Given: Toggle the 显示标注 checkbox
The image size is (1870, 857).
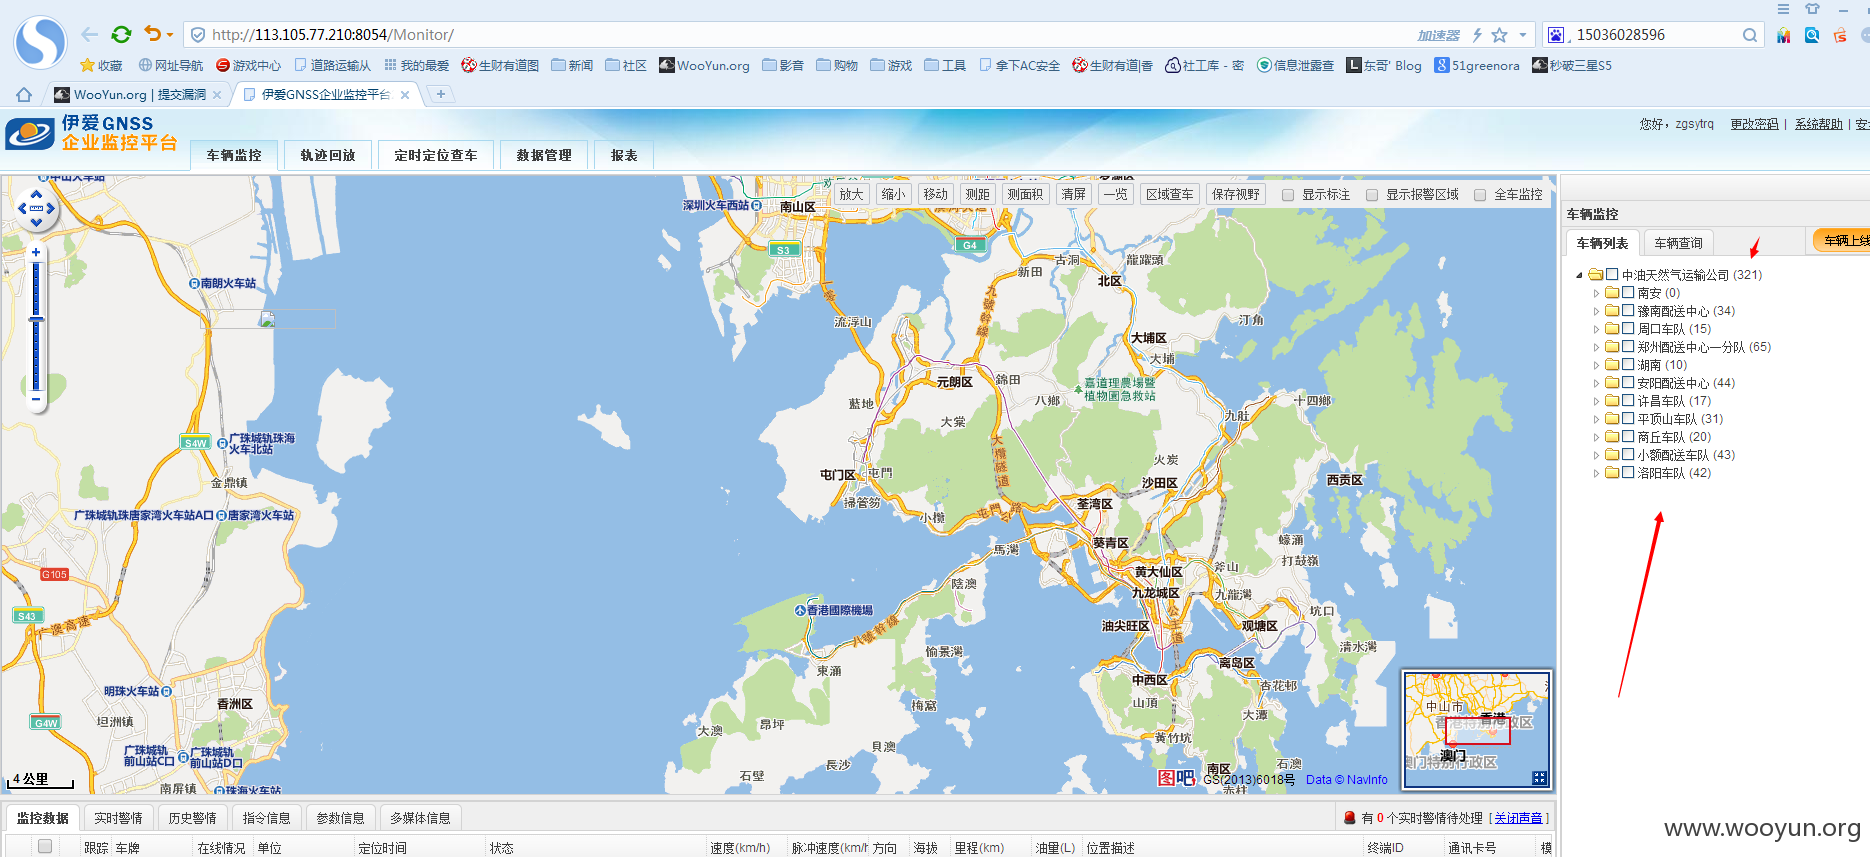Looking at the screenshot, I should point(1288,195).
